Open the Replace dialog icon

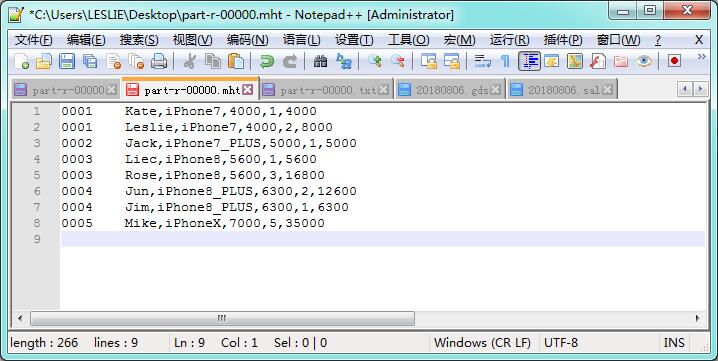[x=343, y=61]
